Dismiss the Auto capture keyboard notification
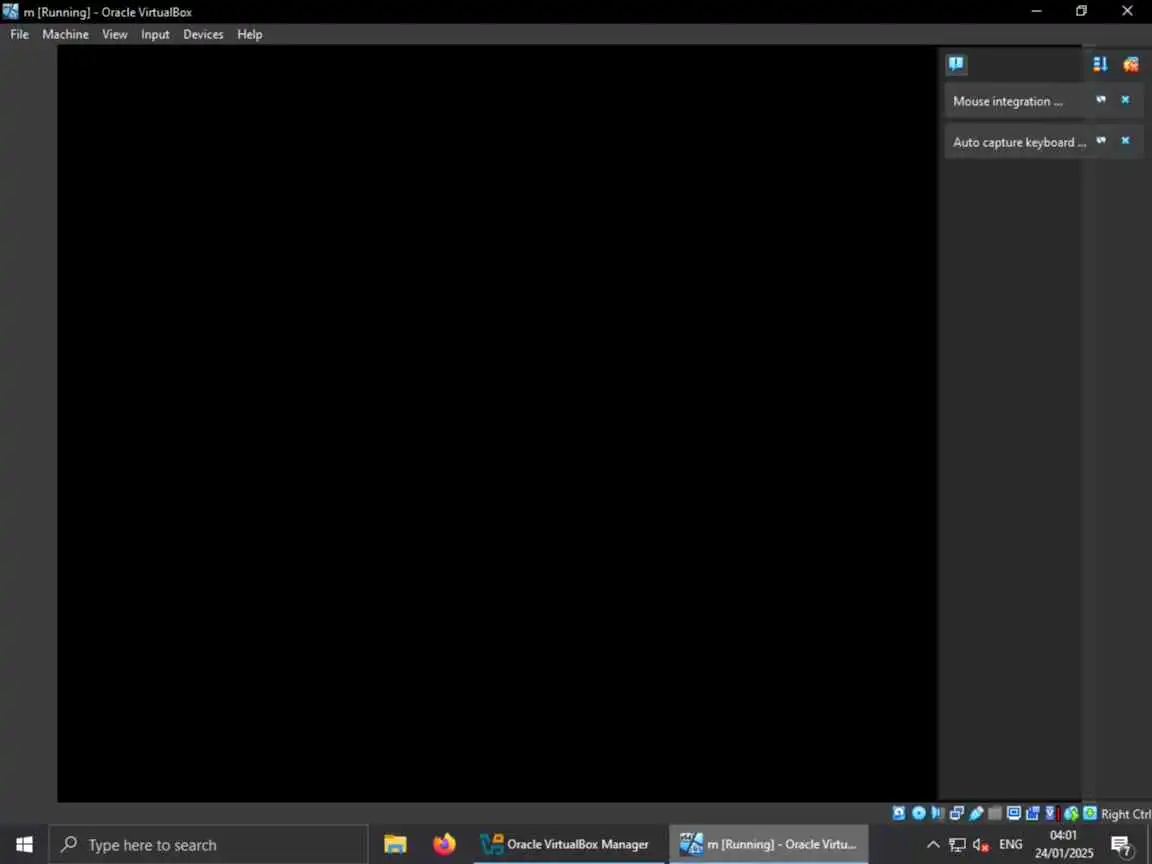 point(1125,141)
